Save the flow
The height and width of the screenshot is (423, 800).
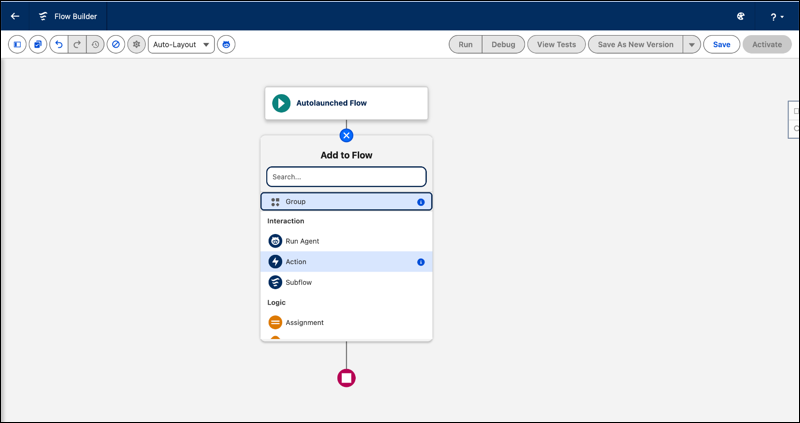[721, 44]
